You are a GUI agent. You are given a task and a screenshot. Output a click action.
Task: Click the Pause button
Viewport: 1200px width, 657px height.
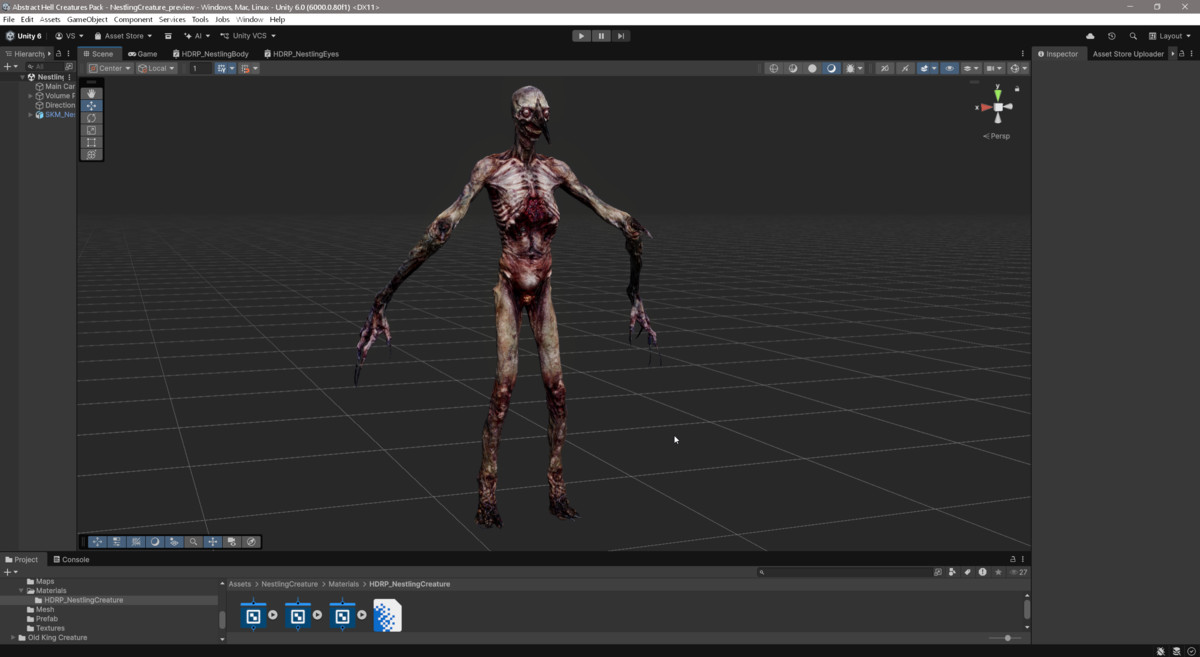pyautogui.click(x=601, y=36)
